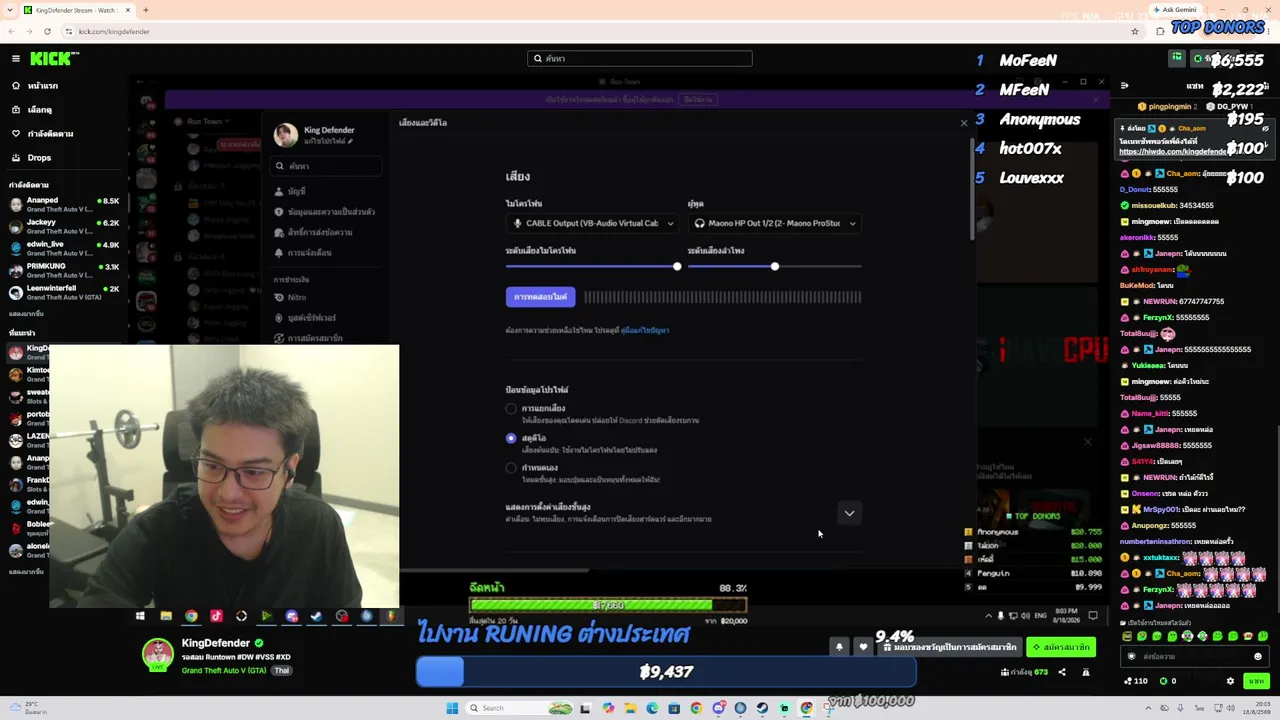Open the Kick browse page (เลือกดู)
The height and width of the screenshot is (720, 1280).
[40, 110]
